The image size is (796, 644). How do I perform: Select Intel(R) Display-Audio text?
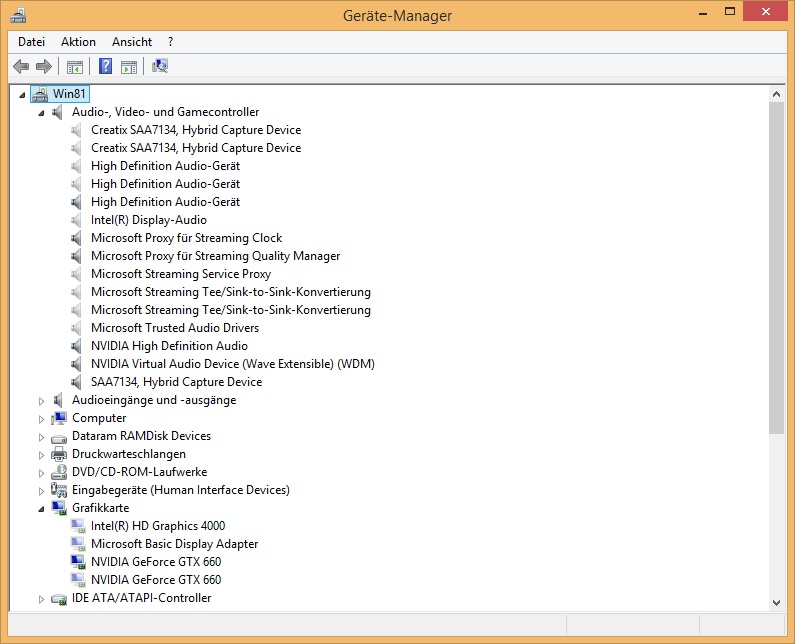(149, 220)
